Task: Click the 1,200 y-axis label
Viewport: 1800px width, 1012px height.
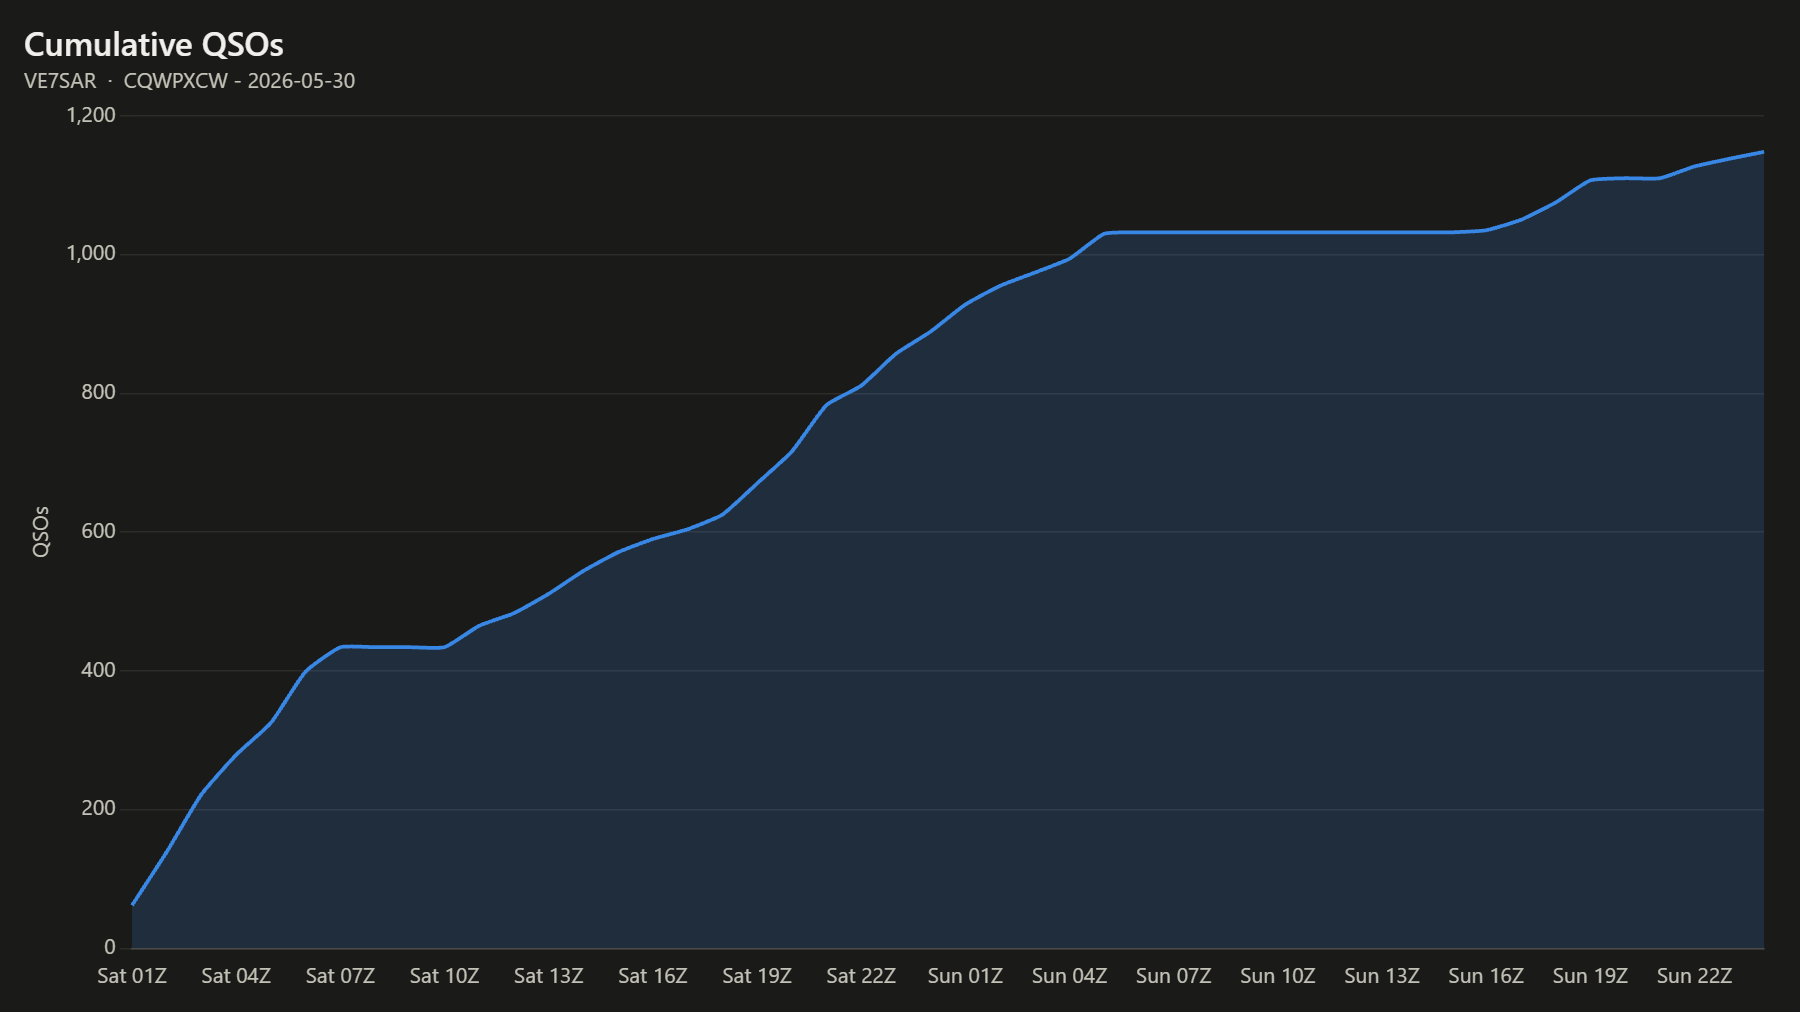Action: [91, 115]
